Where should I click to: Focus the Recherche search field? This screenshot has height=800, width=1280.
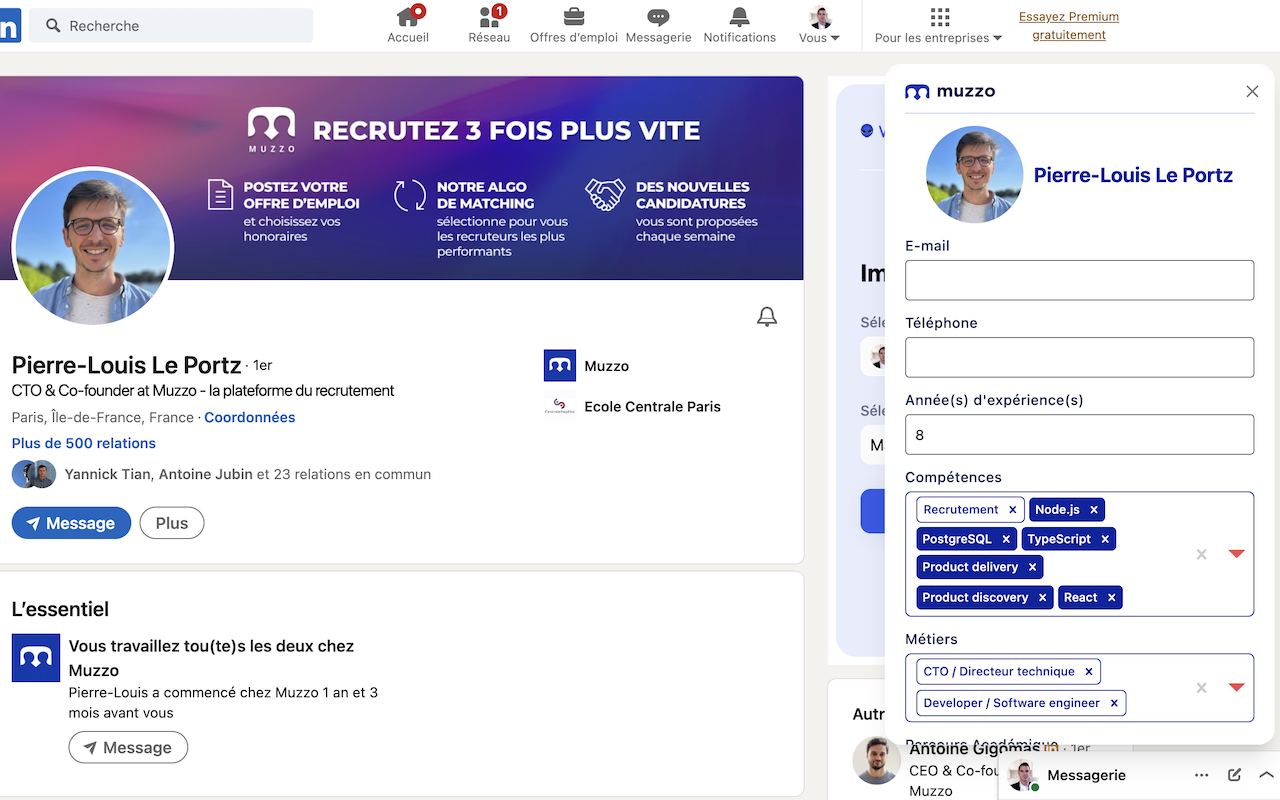click(x=171, y=26)
